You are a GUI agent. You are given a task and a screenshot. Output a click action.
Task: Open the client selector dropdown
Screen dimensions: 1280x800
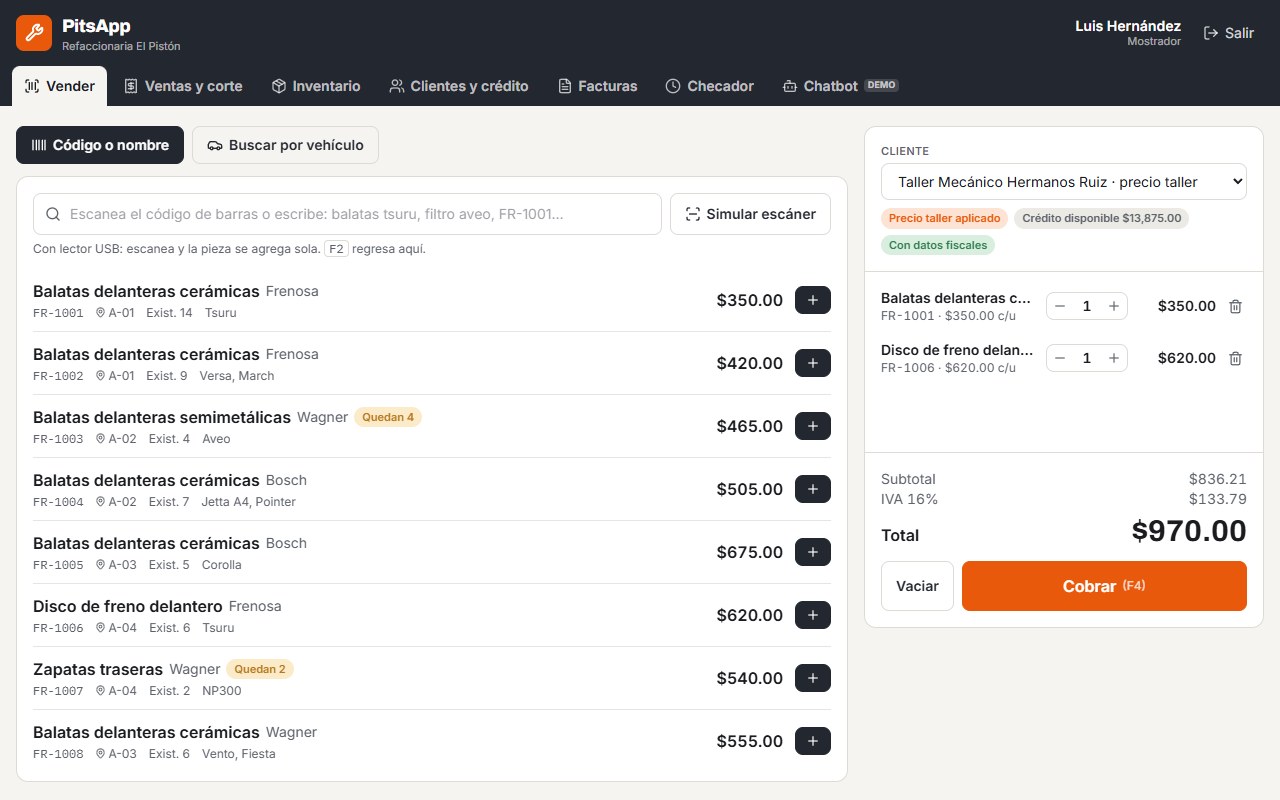1064,182
